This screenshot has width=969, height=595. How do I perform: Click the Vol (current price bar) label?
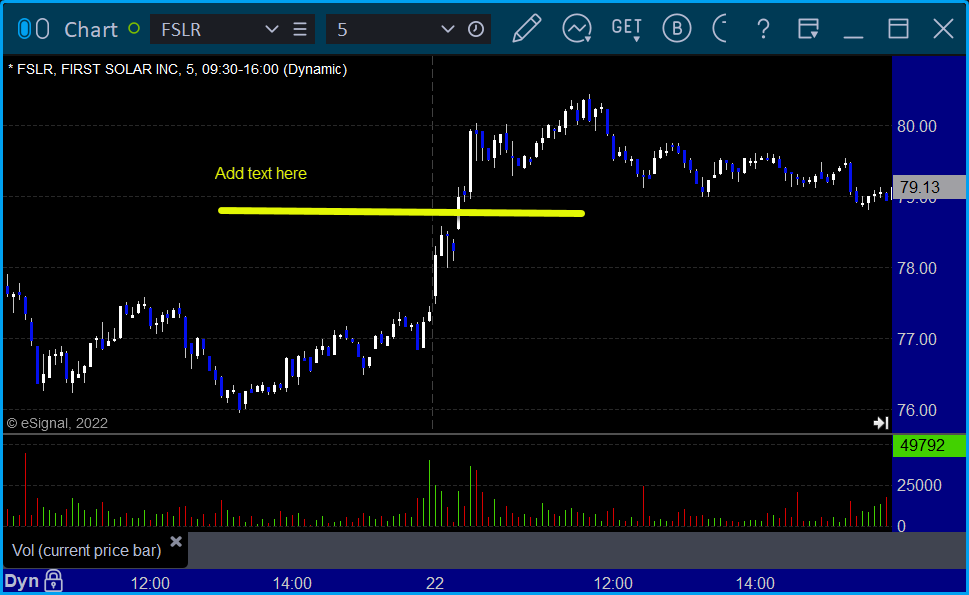[x=87, y=550]
